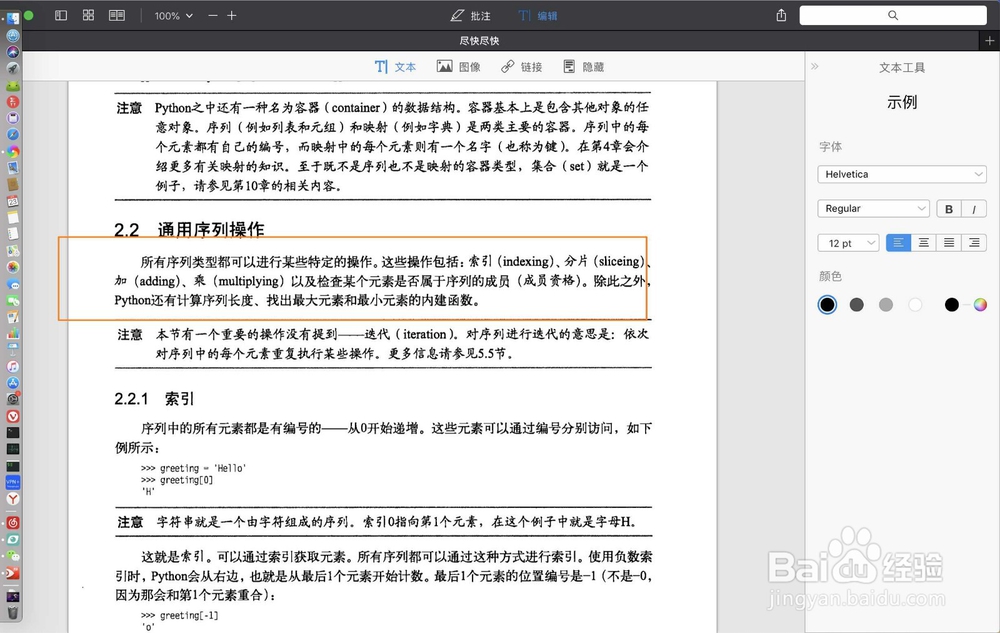Toggle the sidebar panel view icon
Screen dimensions: 1000x633
click(61, 15)
